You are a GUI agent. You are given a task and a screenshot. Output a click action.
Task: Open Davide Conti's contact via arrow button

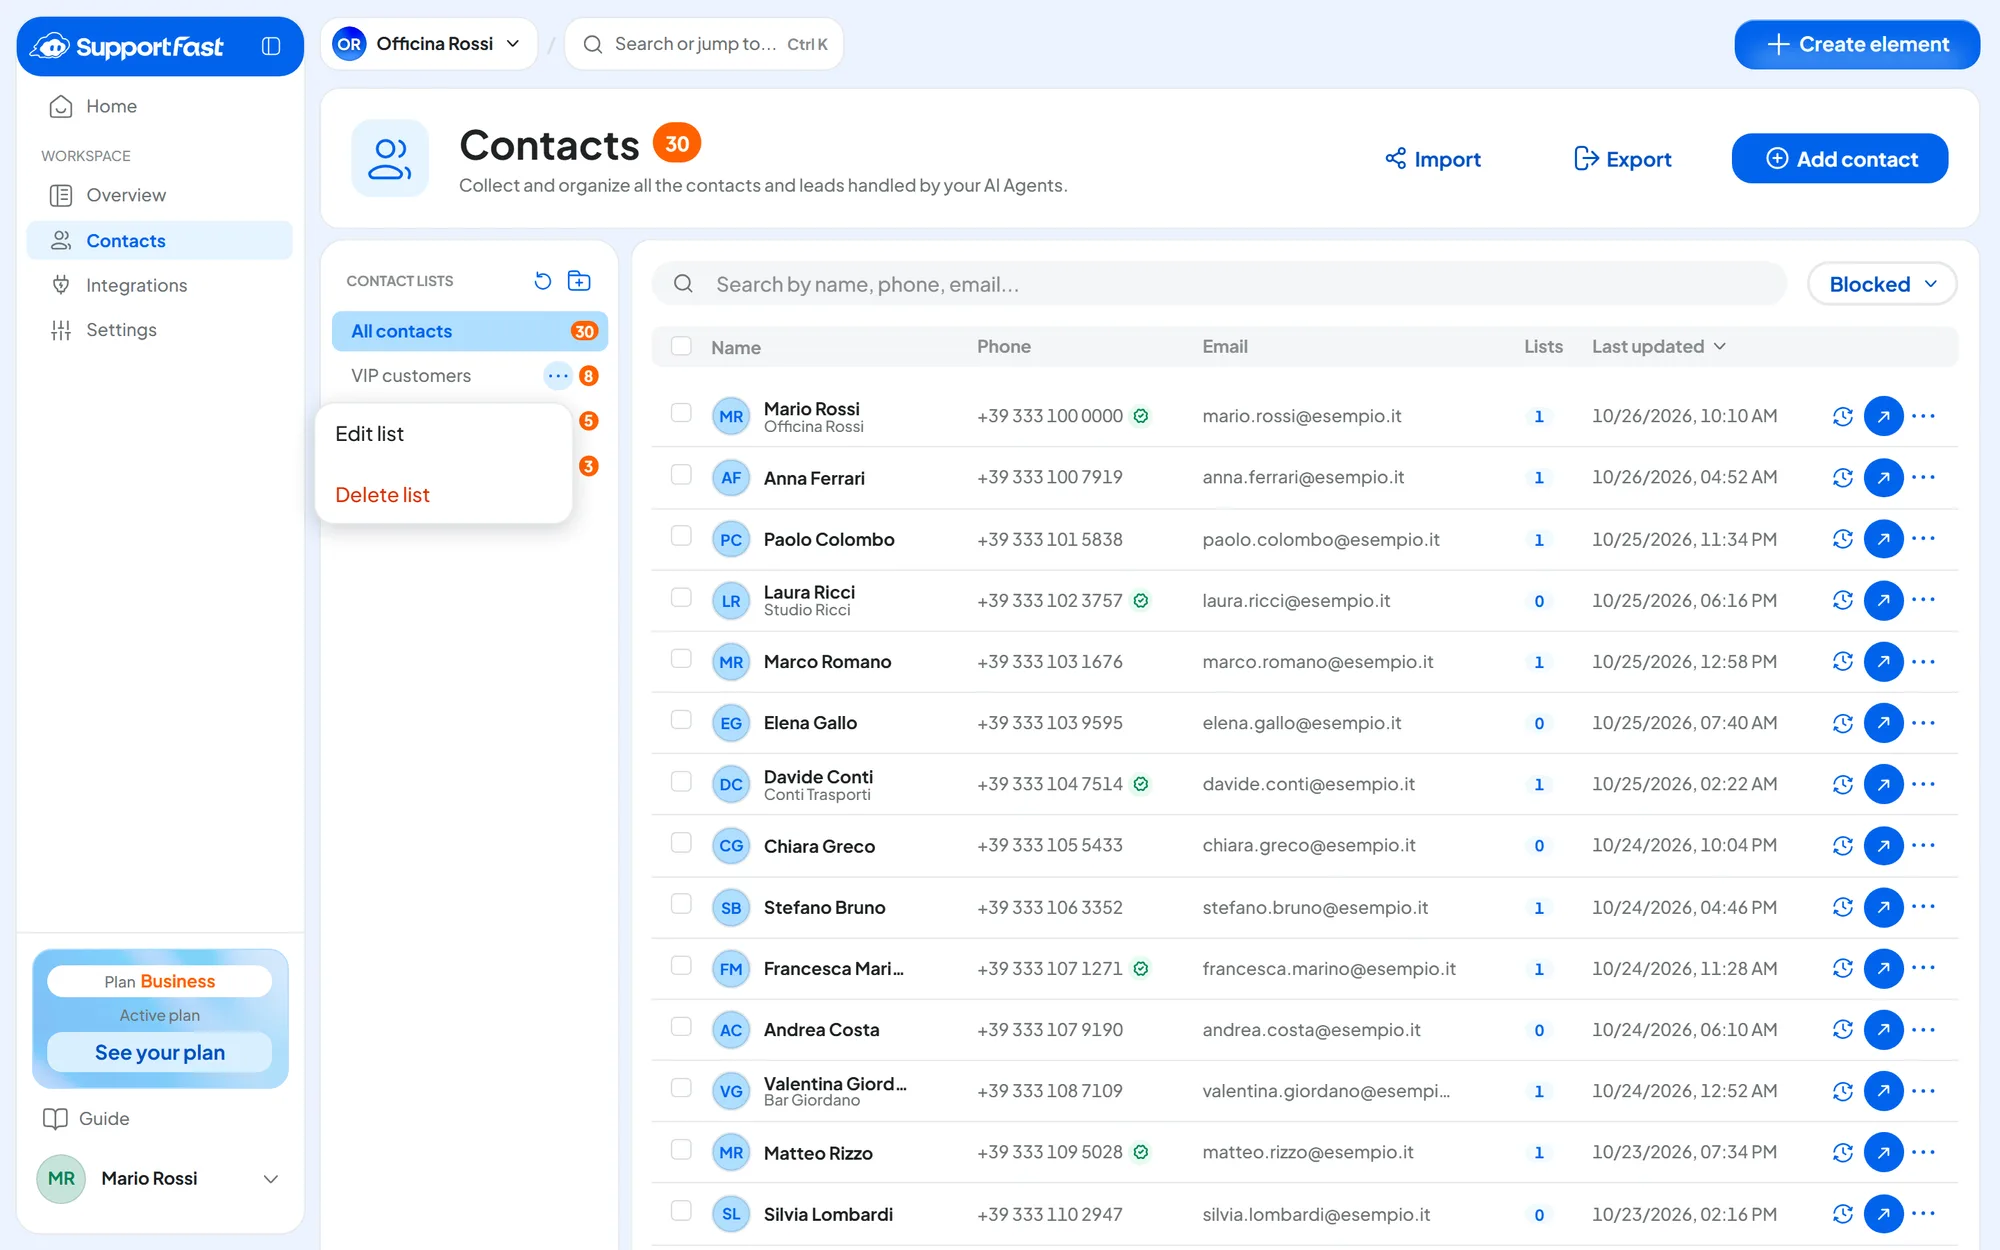tap(1883, 785)
